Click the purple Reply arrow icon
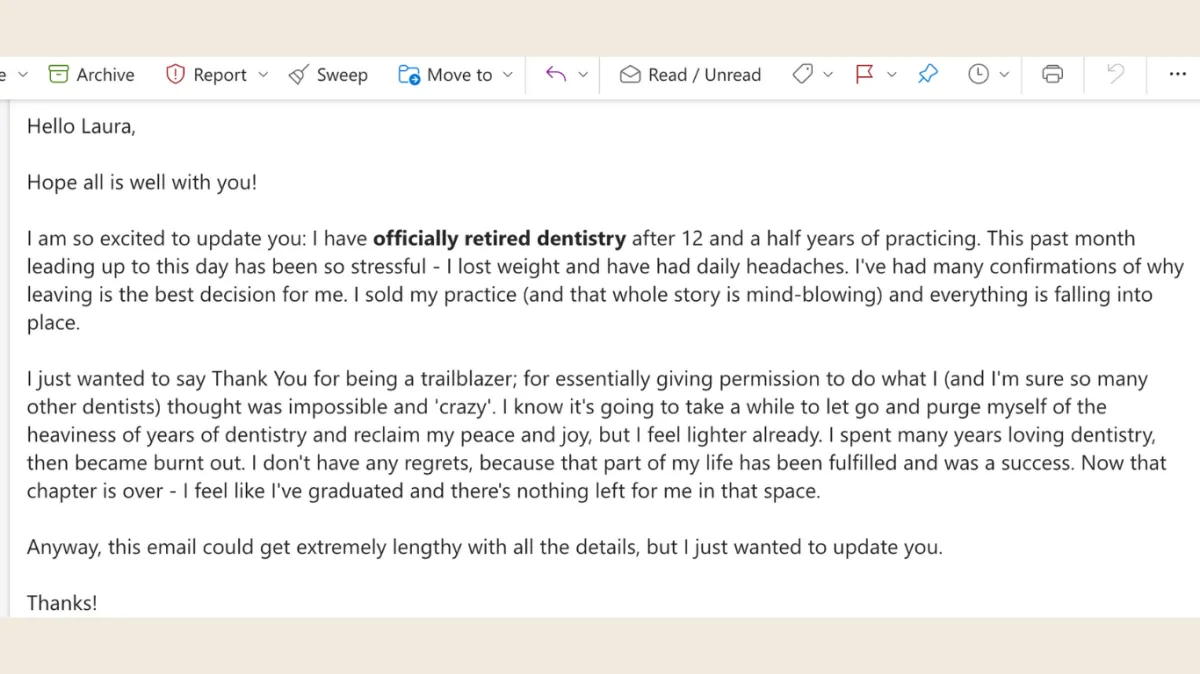 (x=556, y=75)
